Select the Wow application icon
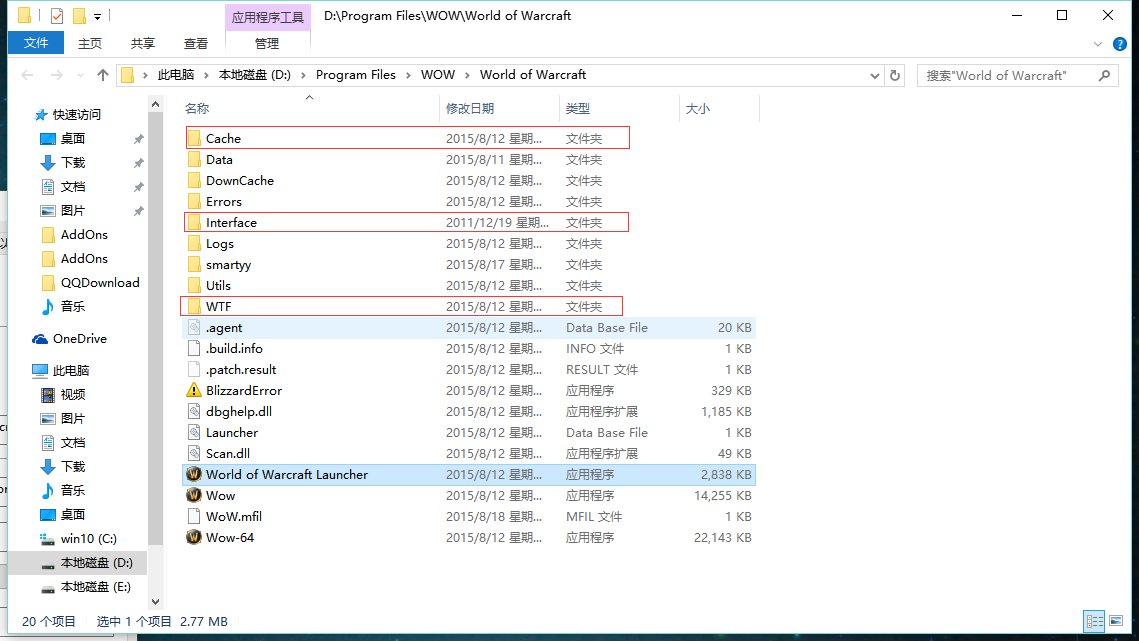This screenshot has height=641, width=1139. tap(194, 495)
